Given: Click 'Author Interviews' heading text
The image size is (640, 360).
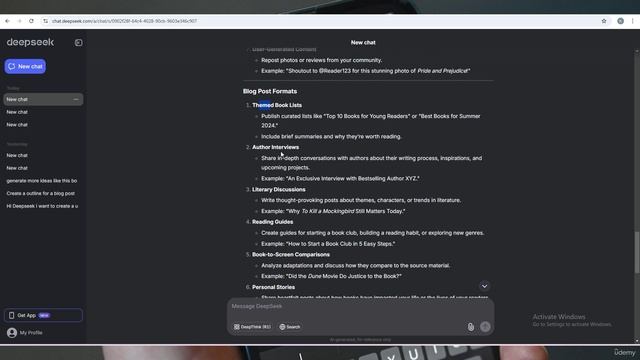Looking at the screenshot, I should tap(276, 147).
